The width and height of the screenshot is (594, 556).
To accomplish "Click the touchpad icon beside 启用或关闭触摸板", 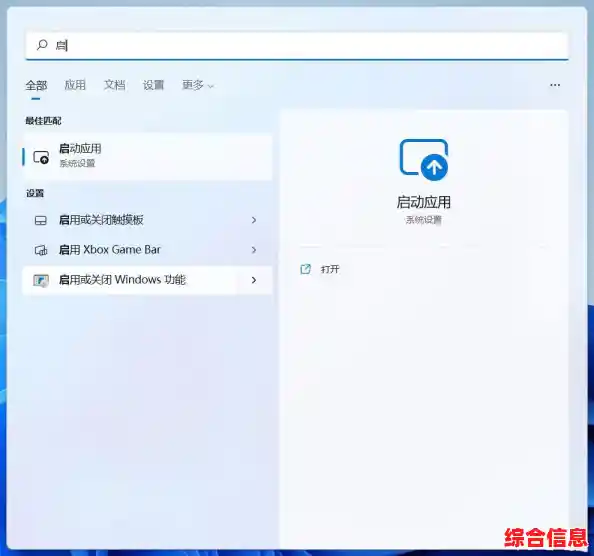I will [x=41, y=220].
